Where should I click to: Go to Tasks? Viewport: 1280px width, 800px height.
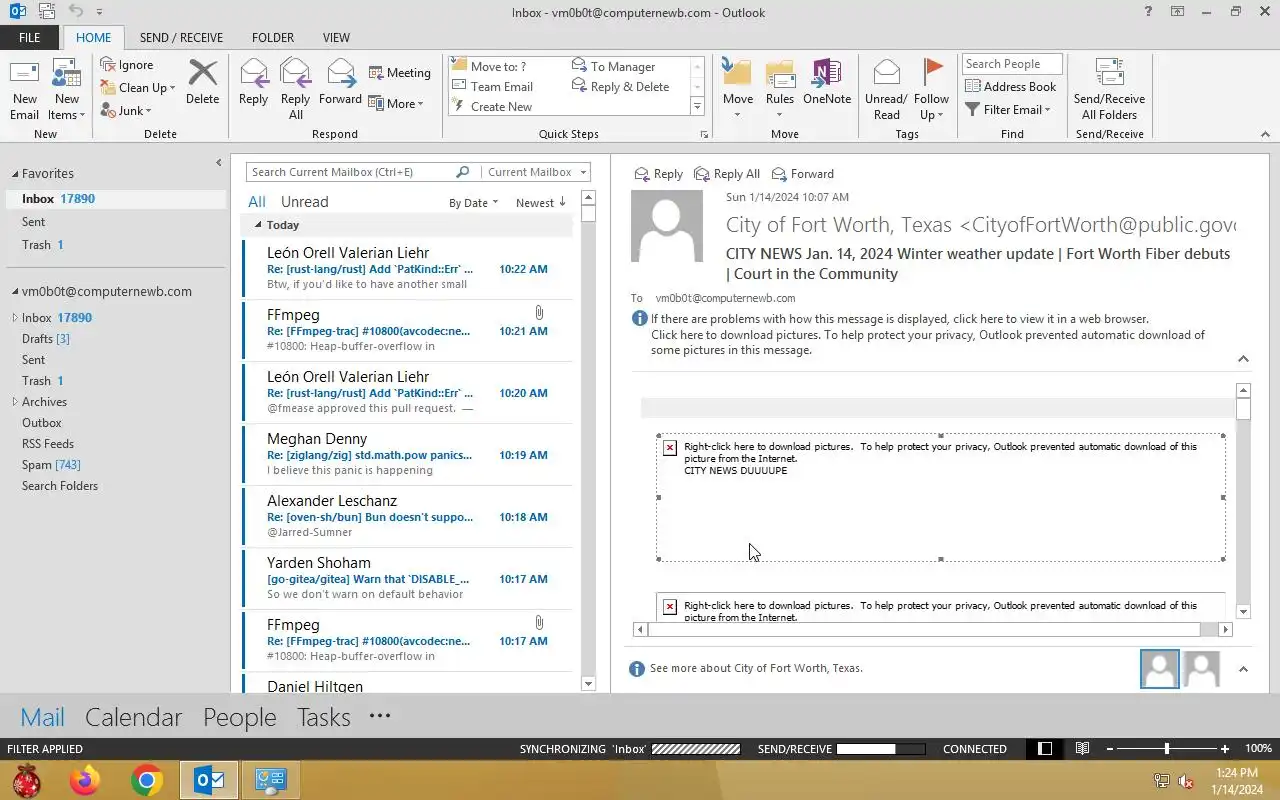tap(323, 717)
